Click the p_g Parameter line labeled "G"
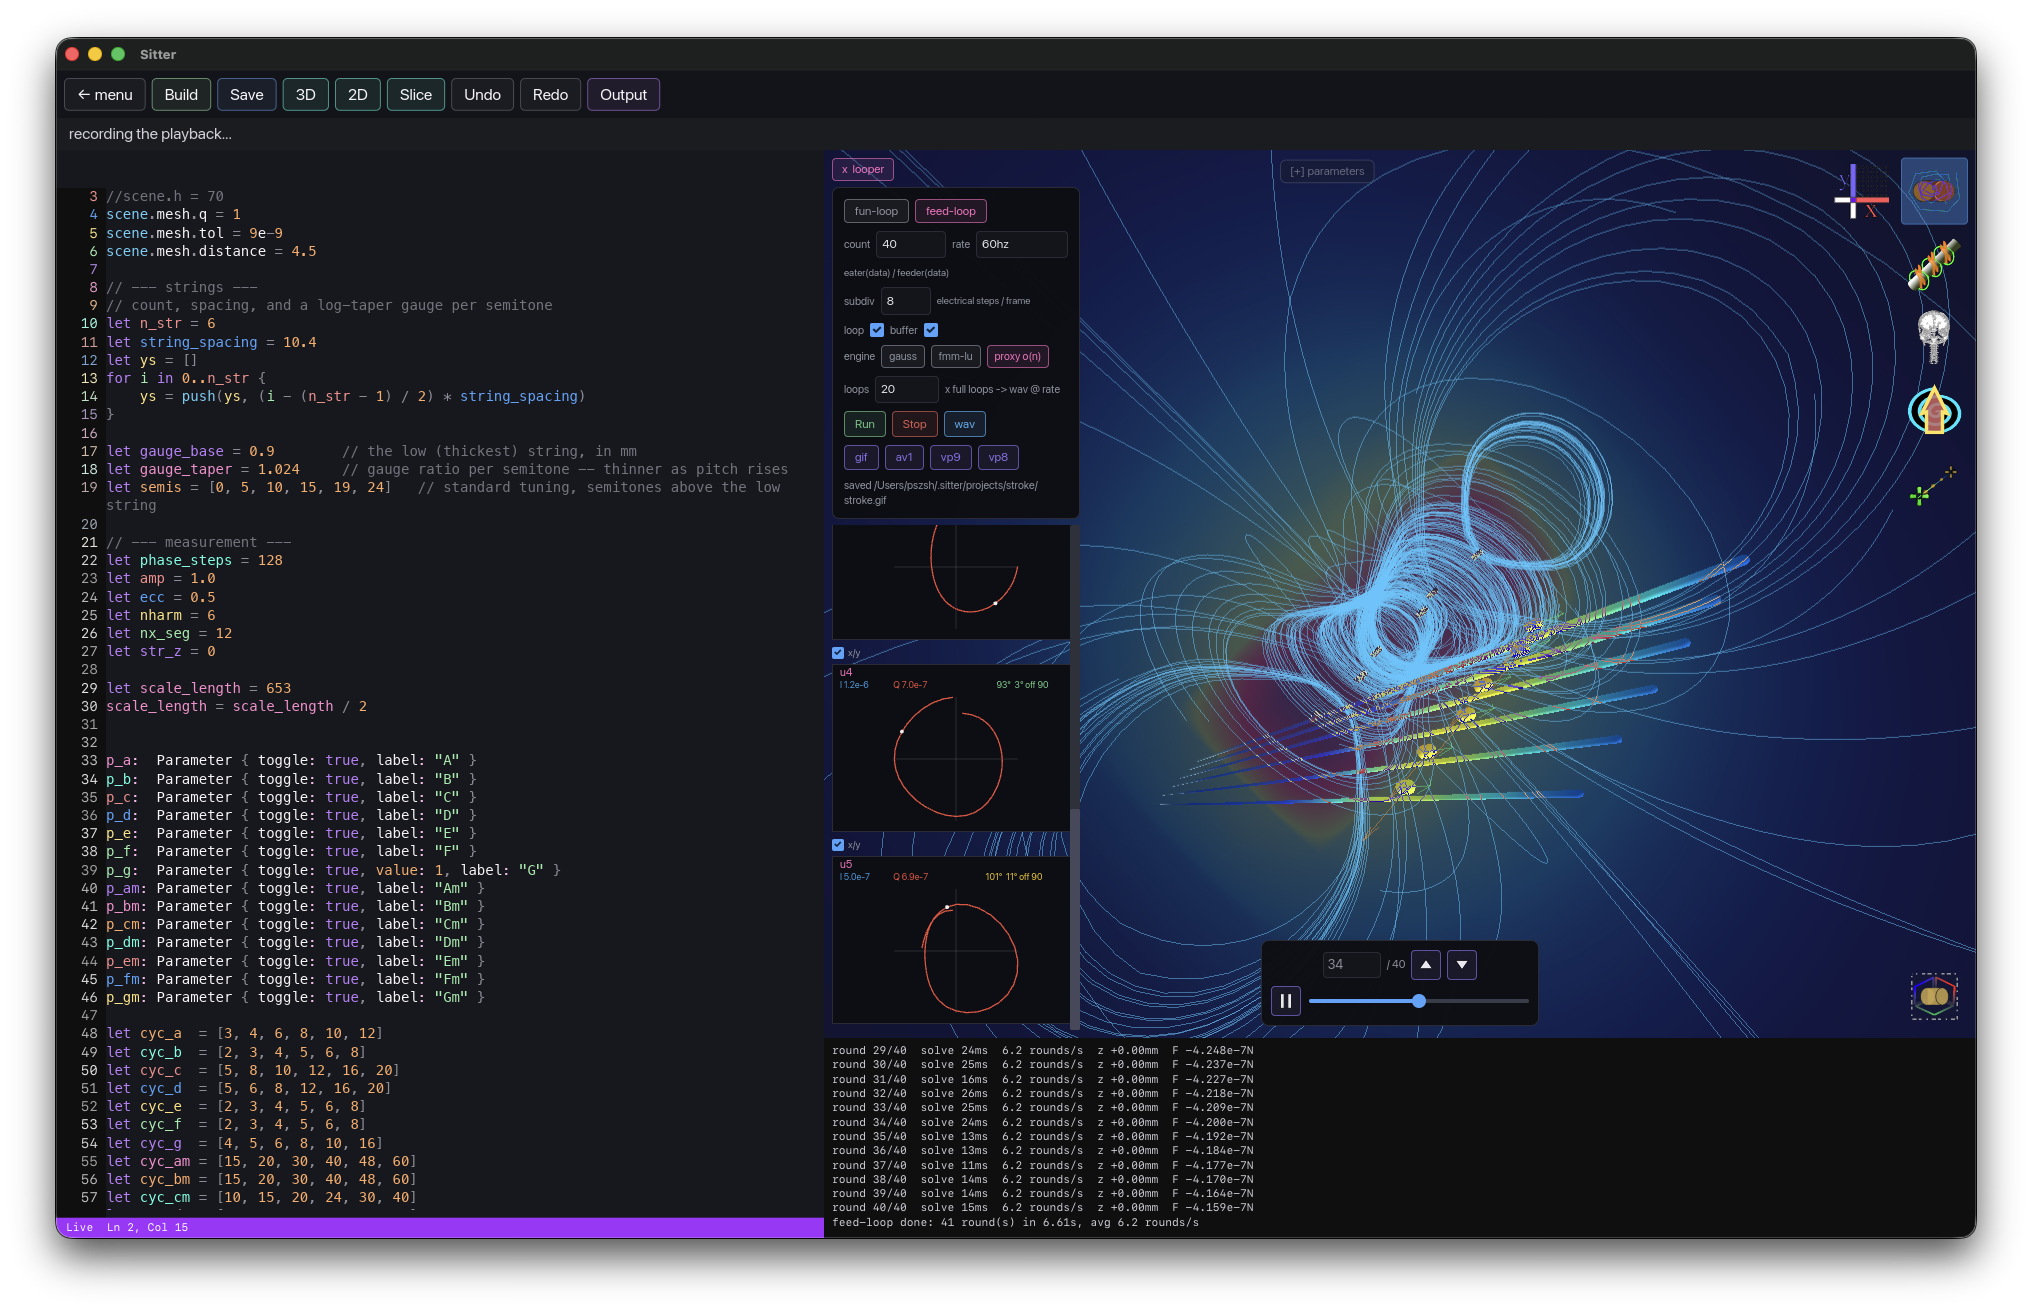The image size is (2032, 1312). coord(333,870)
